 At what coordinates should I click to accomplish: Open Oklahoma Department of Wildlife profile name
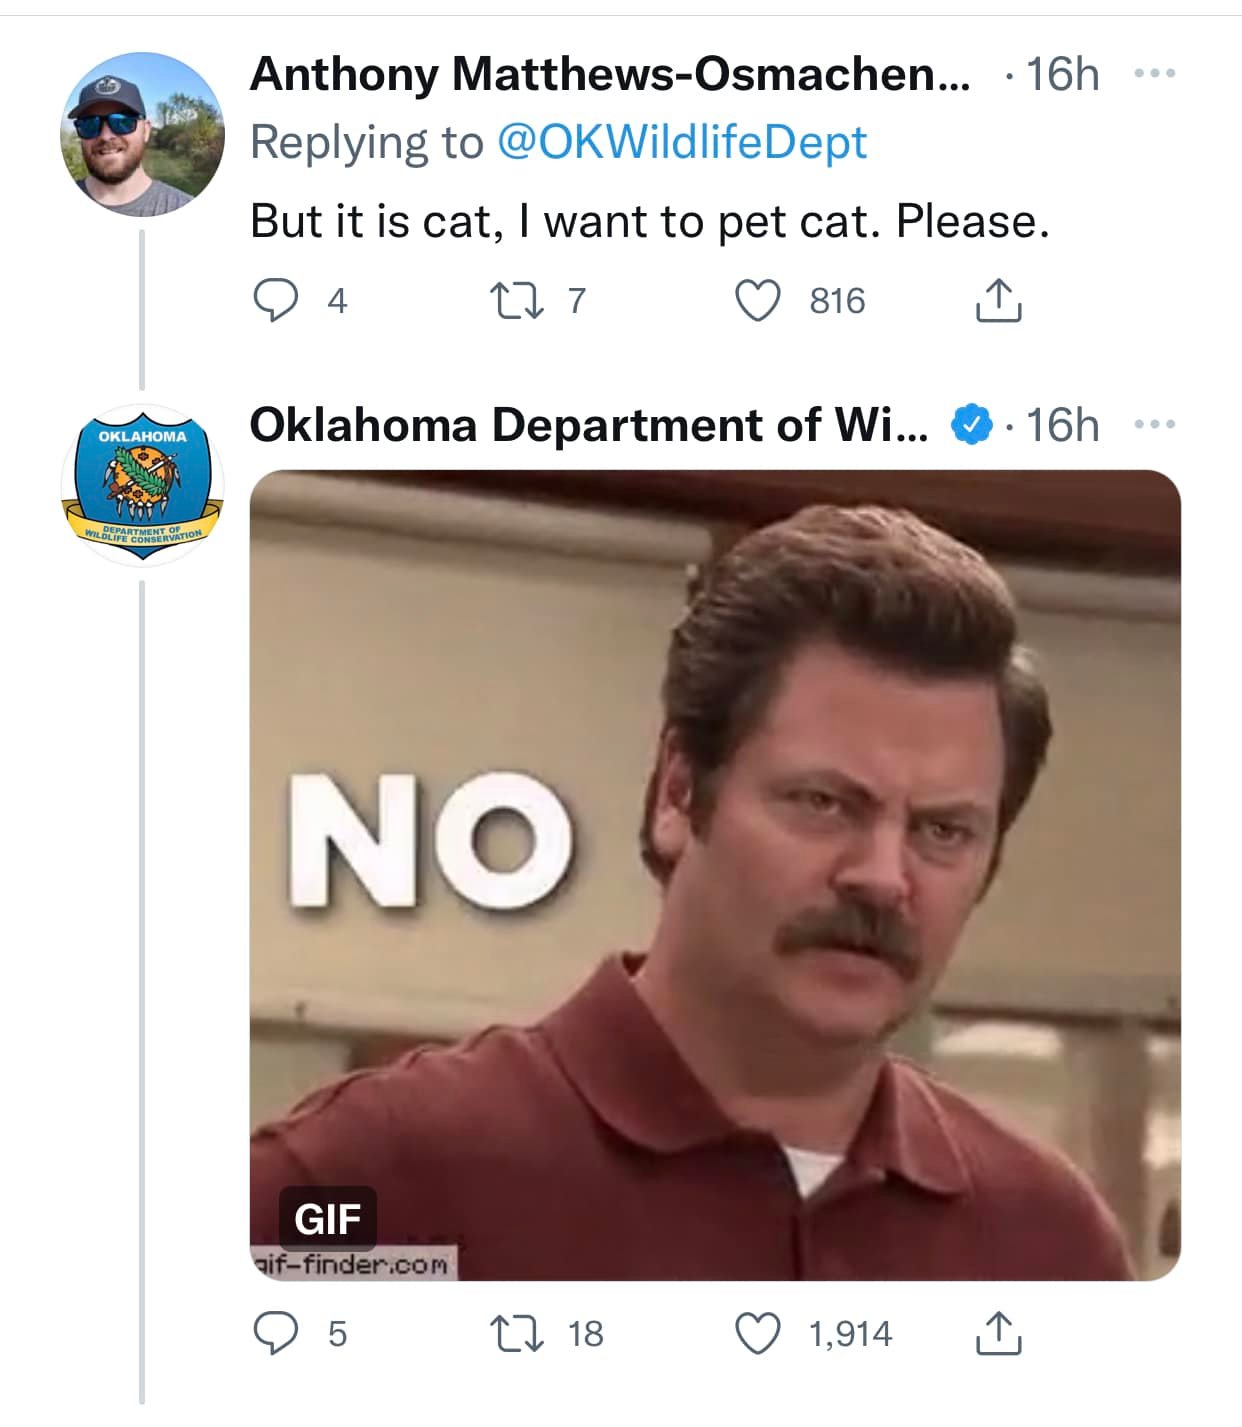[x=588, y=425]
